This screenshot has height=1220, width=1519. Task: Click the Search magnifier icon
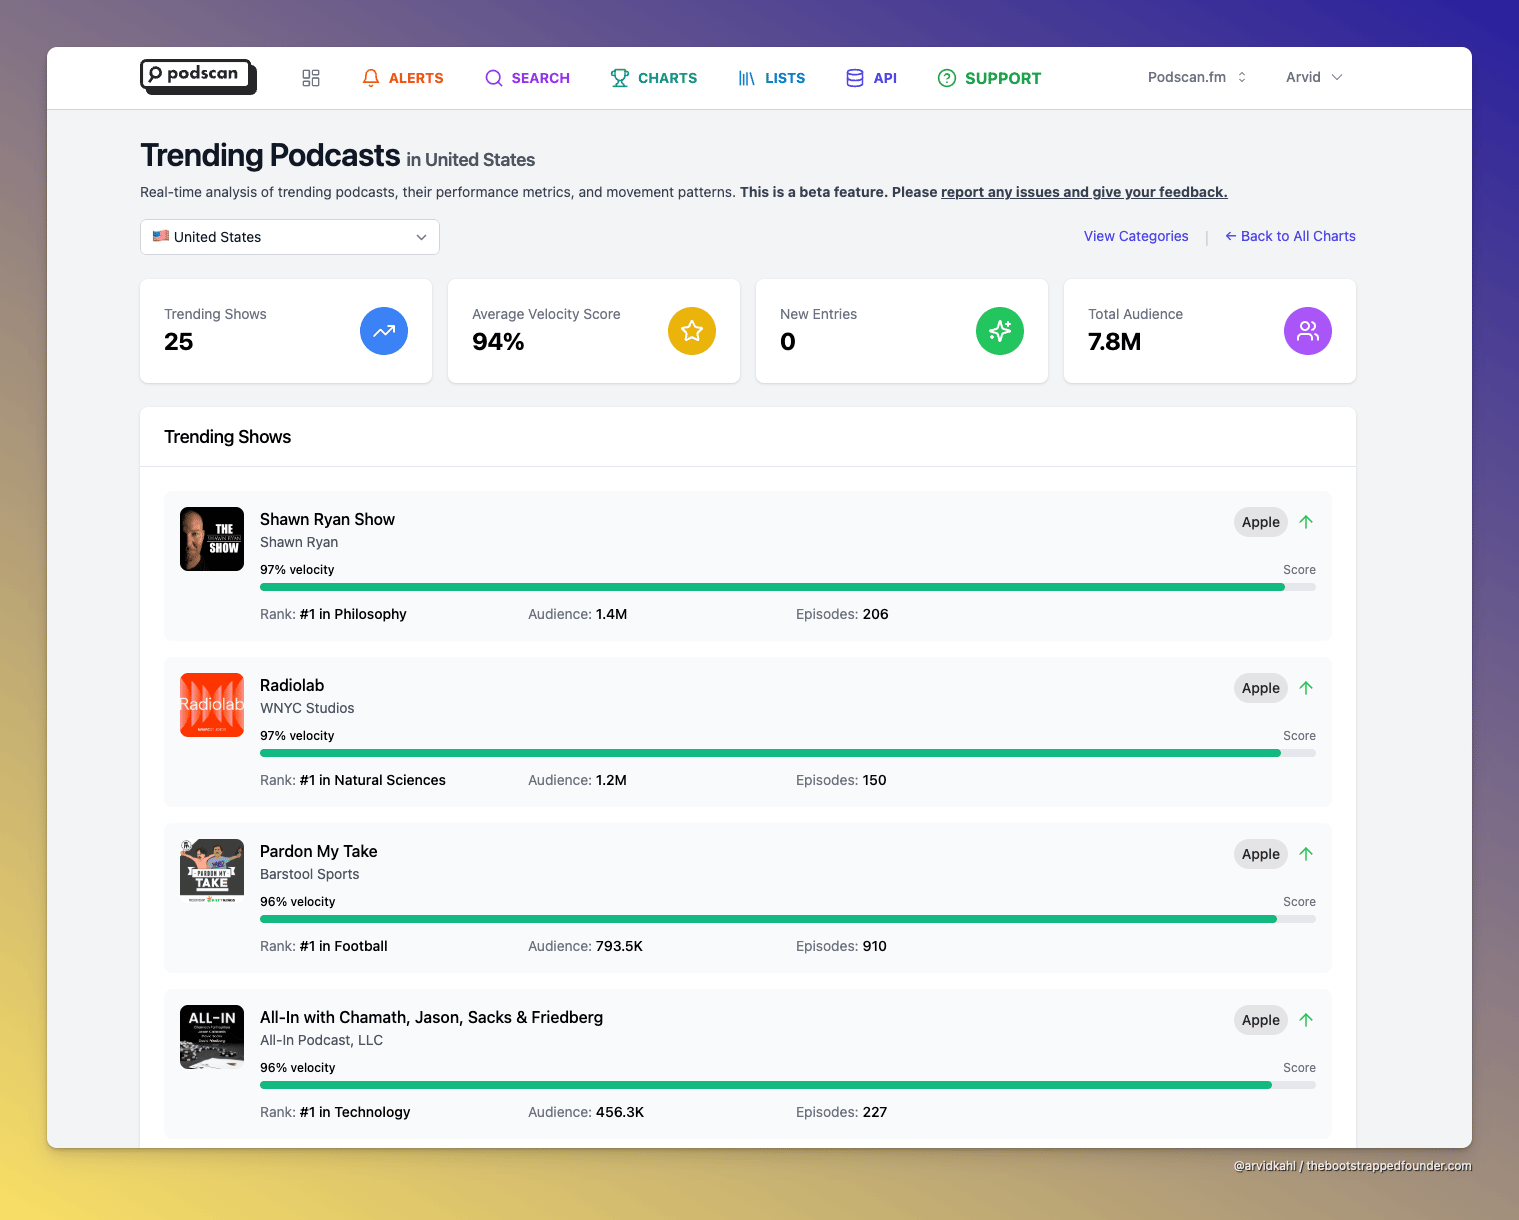point(494,78)
